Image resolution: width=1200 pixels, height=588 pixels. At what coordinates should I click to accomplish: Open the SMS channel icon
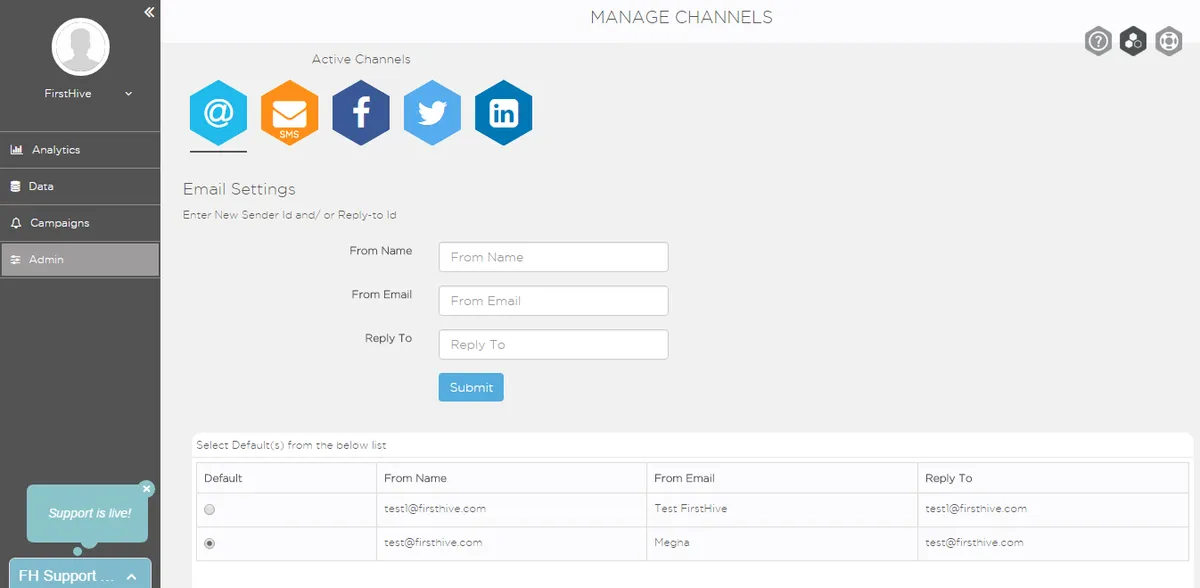pyautogui.click(x=289, y=113)
